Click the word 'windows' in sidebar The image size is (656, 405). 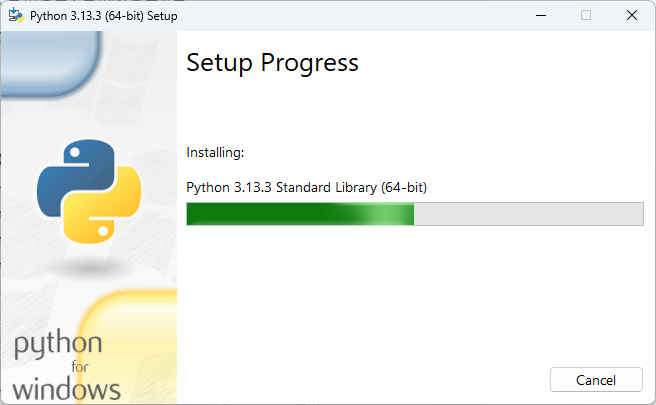(67, 388)
